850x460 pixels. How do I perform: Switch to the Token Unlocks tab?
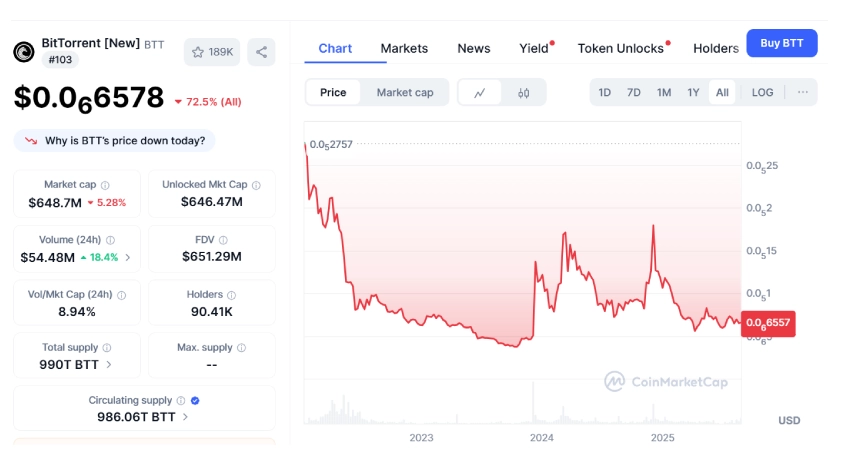point(621,48)
